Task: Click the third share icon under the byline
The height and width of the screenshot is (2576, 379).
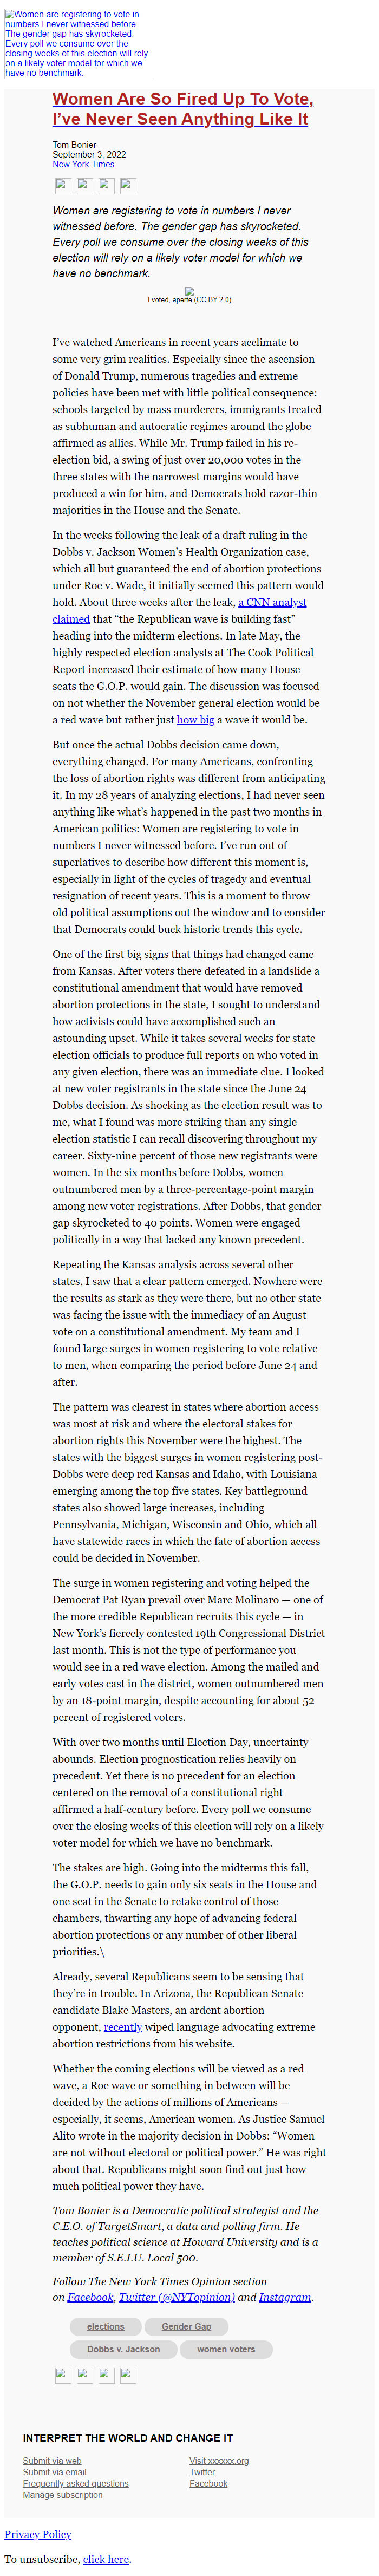Action: (x=106, y=185)
